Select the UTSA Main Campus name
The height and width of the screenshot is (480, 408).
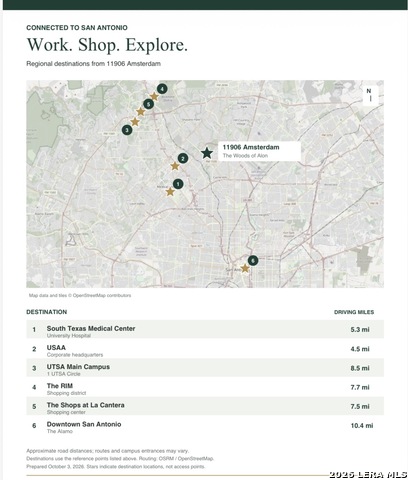click(x=78, y=367)
